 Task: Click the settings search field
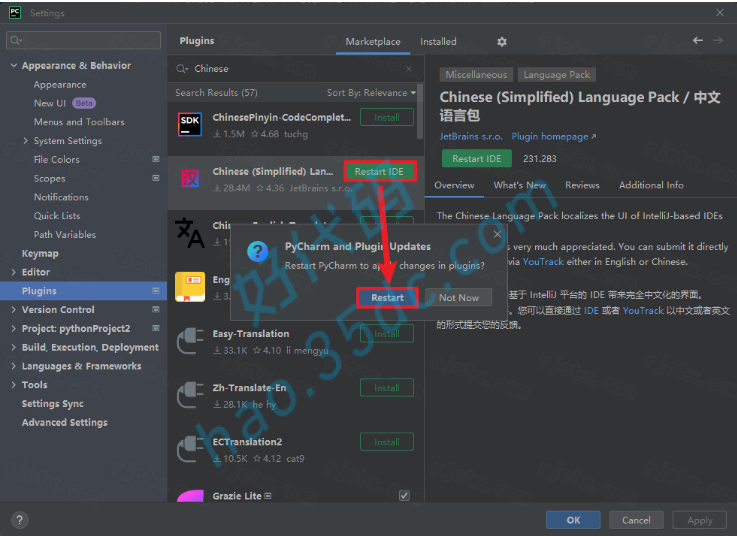coord(84,40)
